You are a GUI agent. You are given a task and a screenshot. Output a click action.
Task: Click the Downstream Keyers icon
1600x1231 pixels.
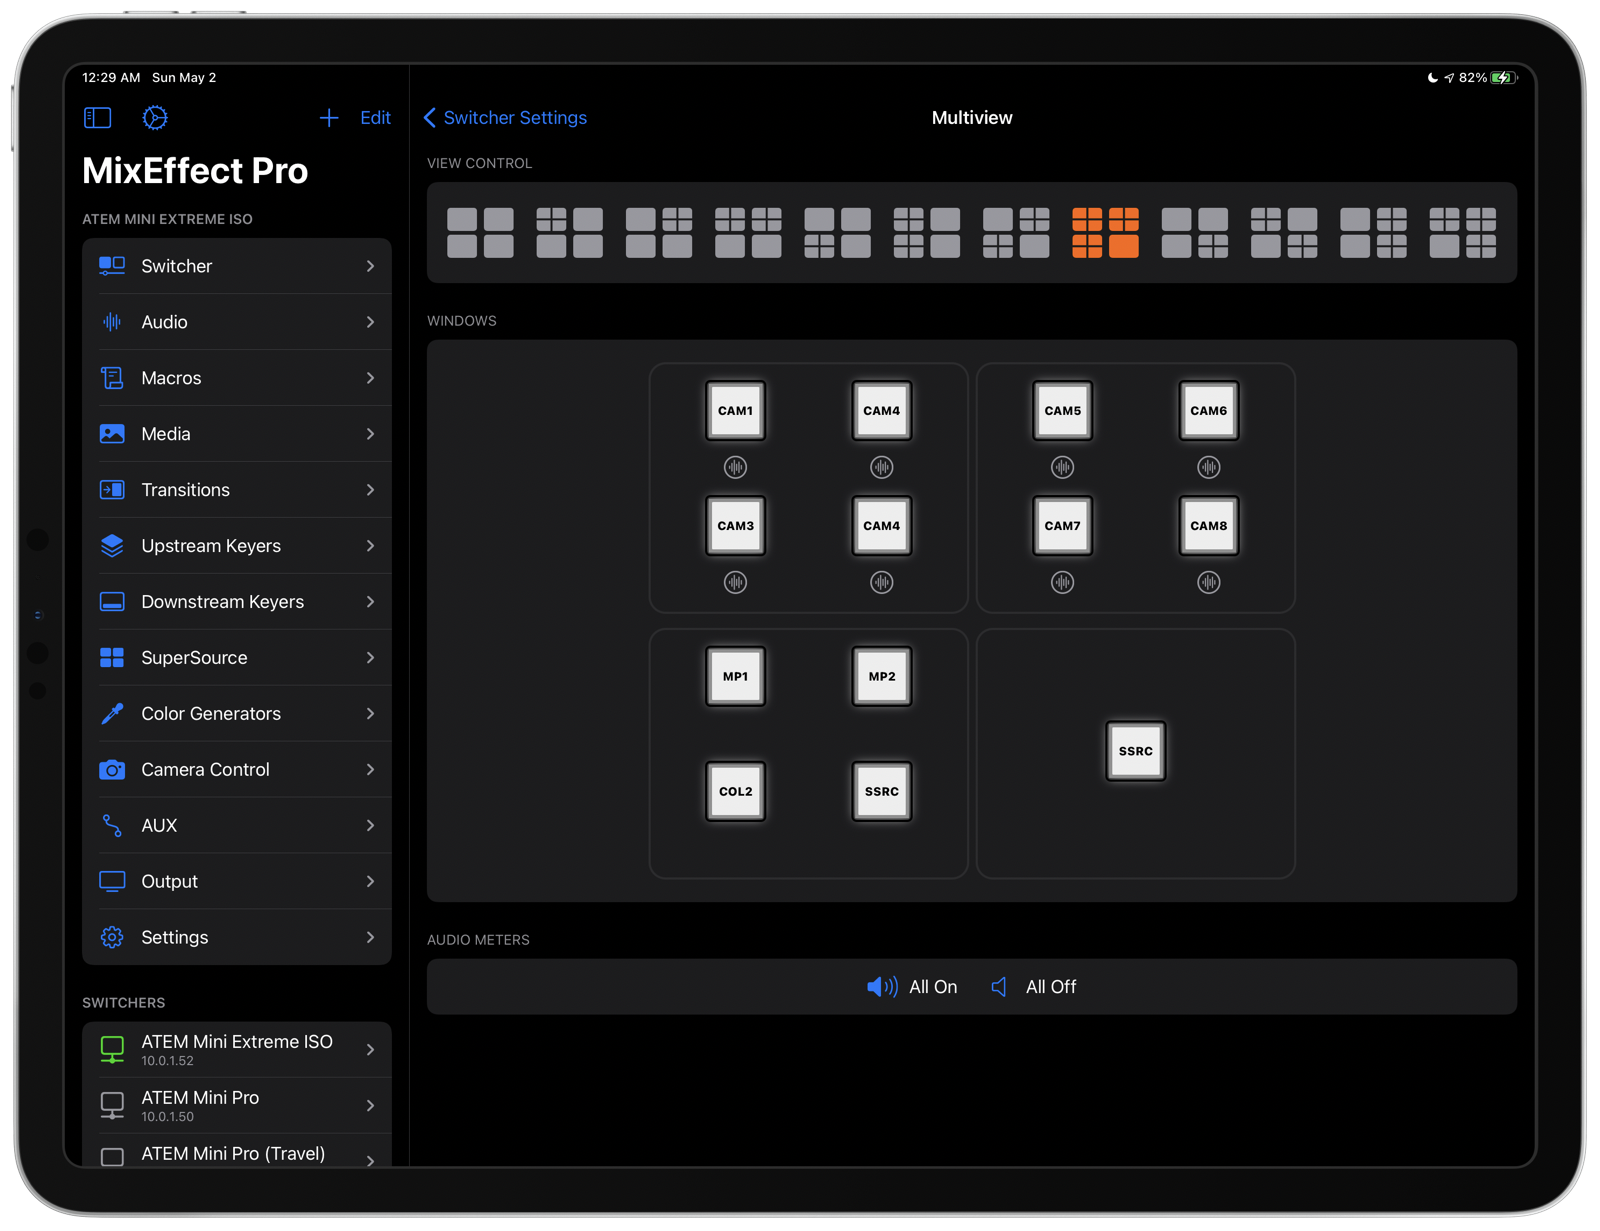tap(112, 602)
